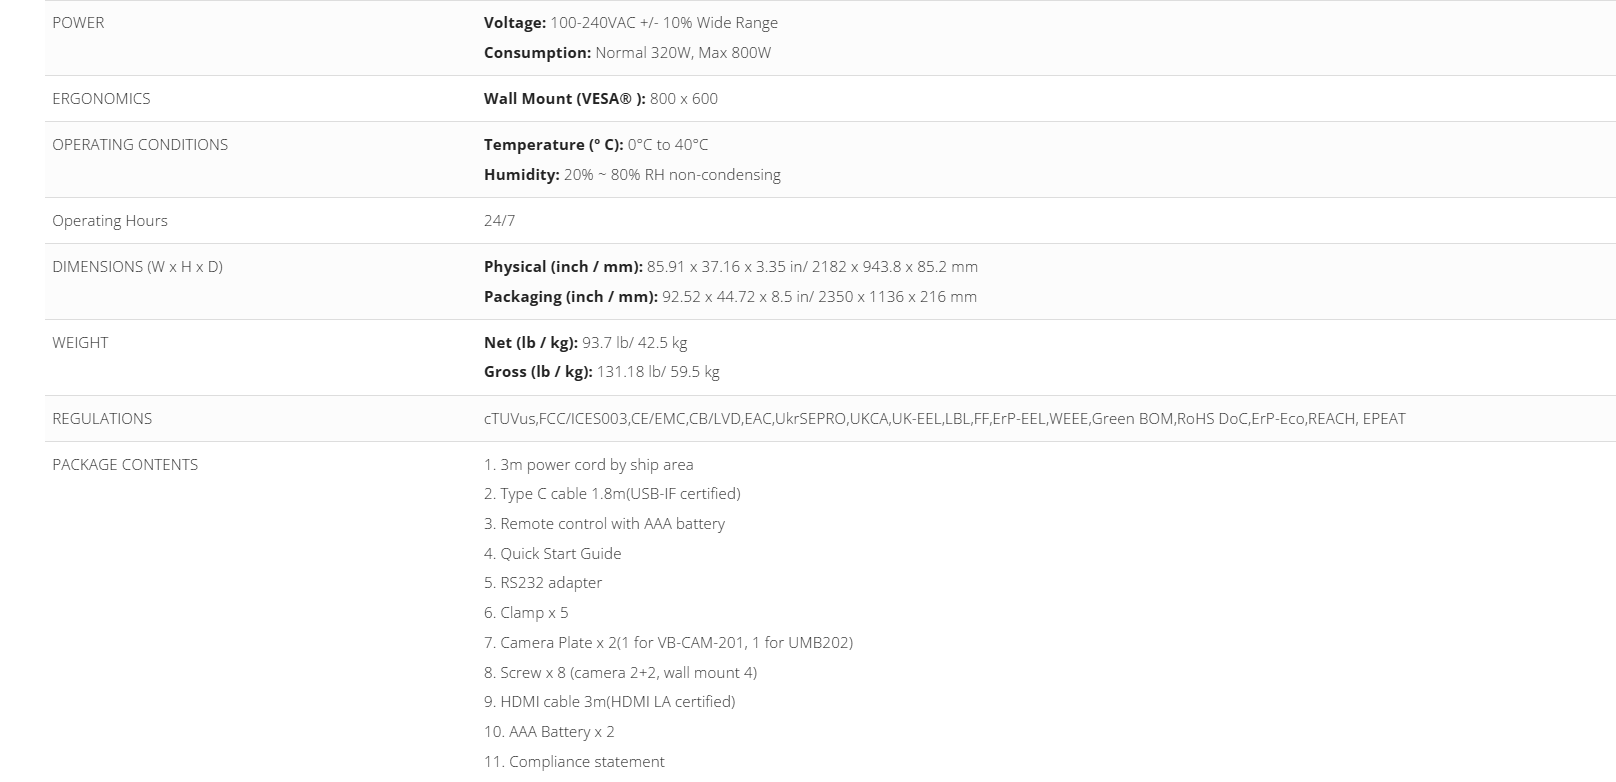Click the Humidity 20% ~ 80% line

click(x=632, y=175)
